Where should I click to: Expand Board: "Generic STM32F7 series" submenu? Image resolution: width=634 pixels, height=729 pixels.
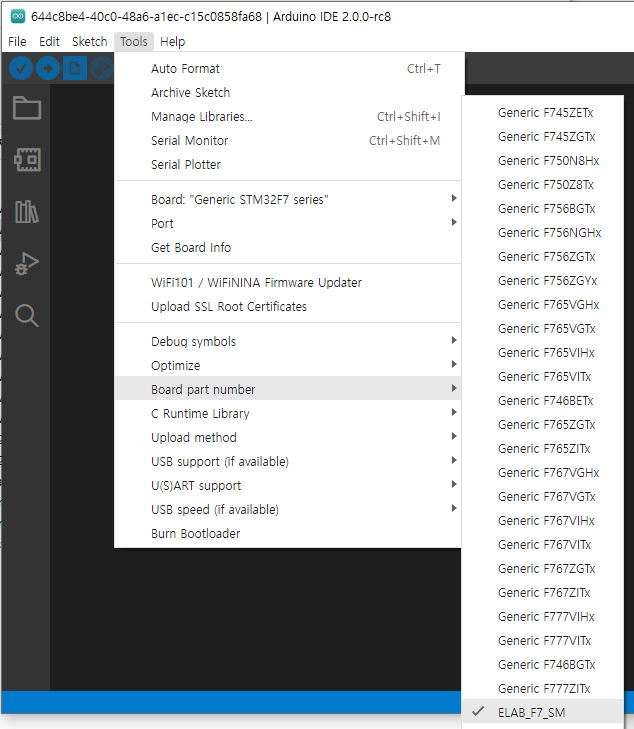click(x=288, y=199)
